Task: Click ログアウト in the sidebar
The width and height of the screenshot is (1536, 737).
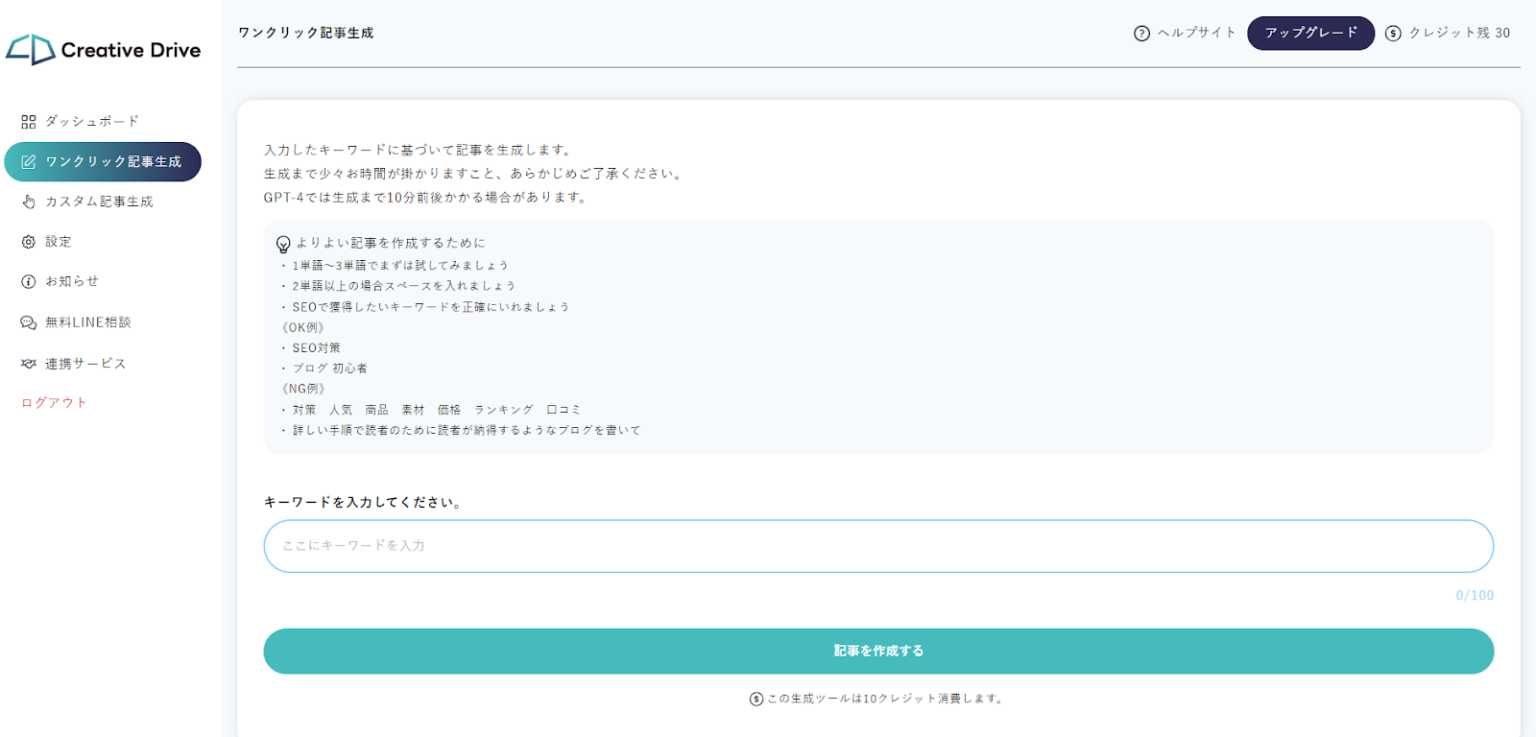Action: 50,402
